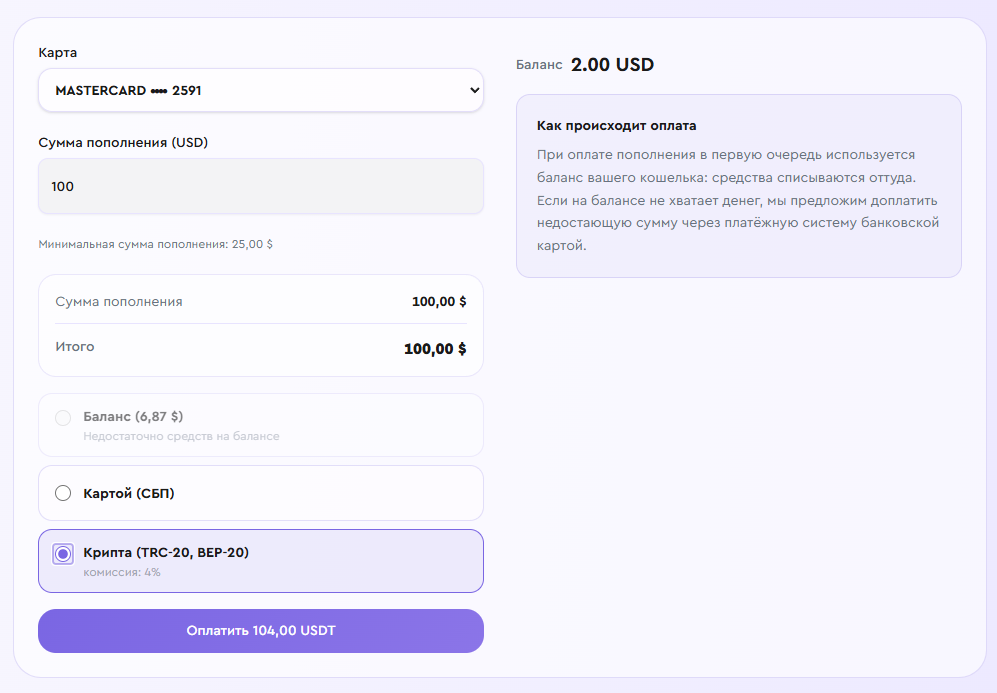Click the Сумма пополнения (USD) label

(123, 142)
